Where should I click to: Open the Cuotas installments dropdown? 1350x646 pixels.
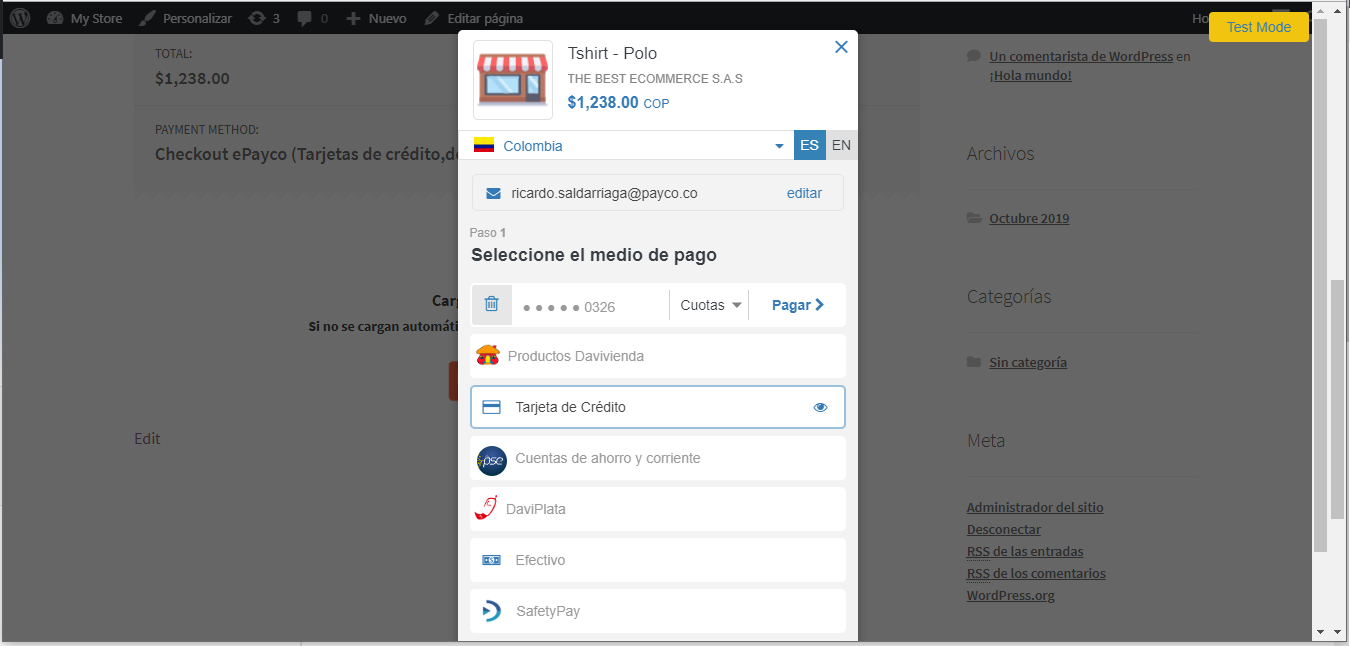click(x=711, y=305)
